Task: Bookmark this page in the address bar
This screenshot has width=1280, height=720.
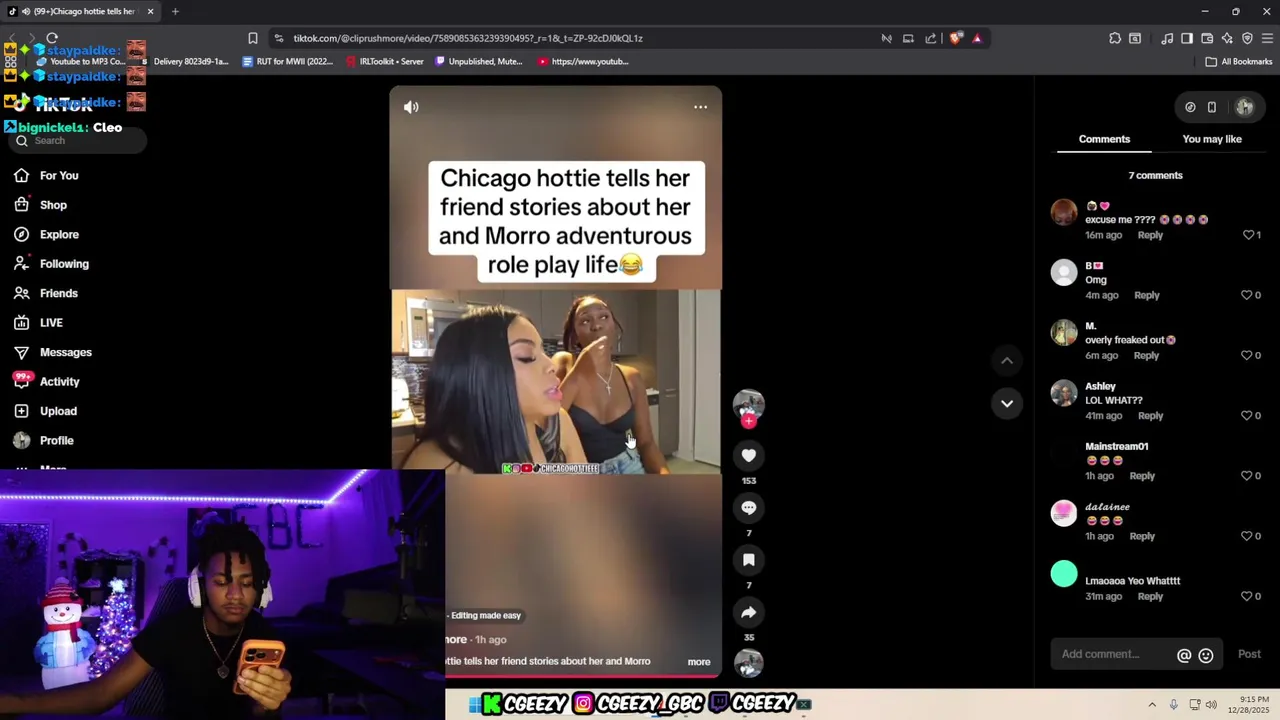Action: click(x=253, y=38)
